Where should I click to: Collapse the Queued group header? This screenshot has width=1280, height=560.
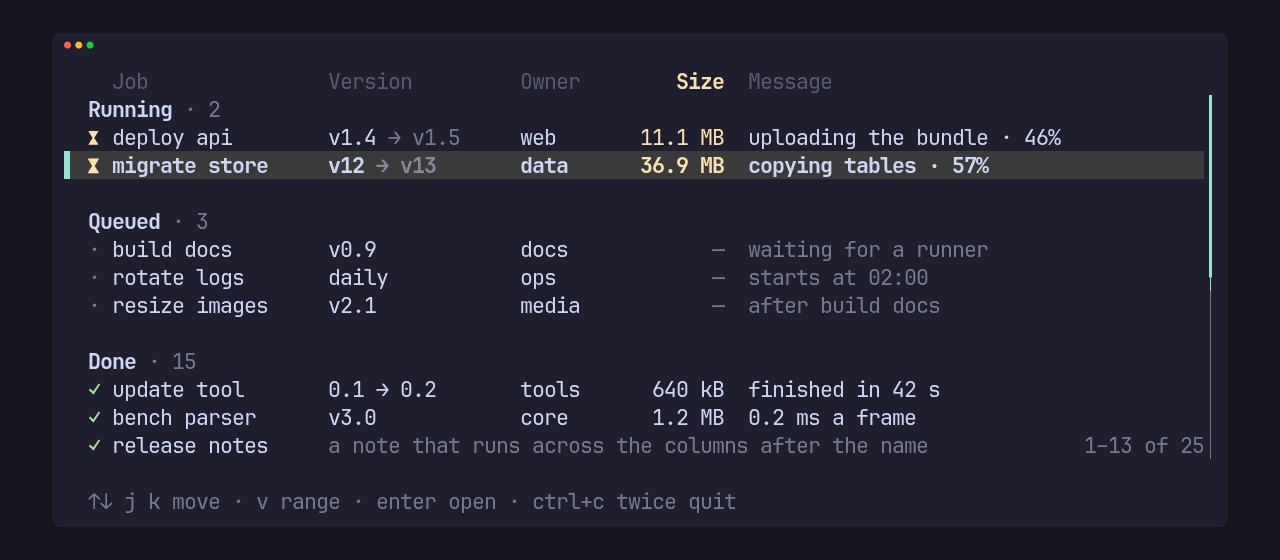(x=148, y=222)
